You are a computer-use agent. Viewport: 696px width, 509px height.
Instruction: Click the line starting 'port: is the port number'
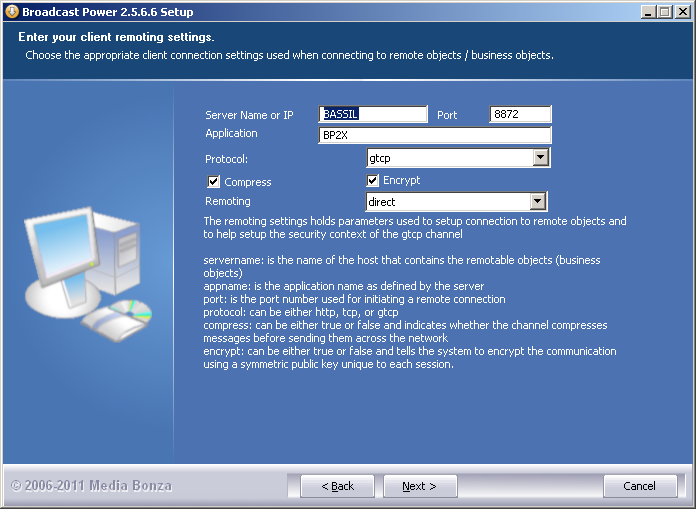tap(354, 299)
